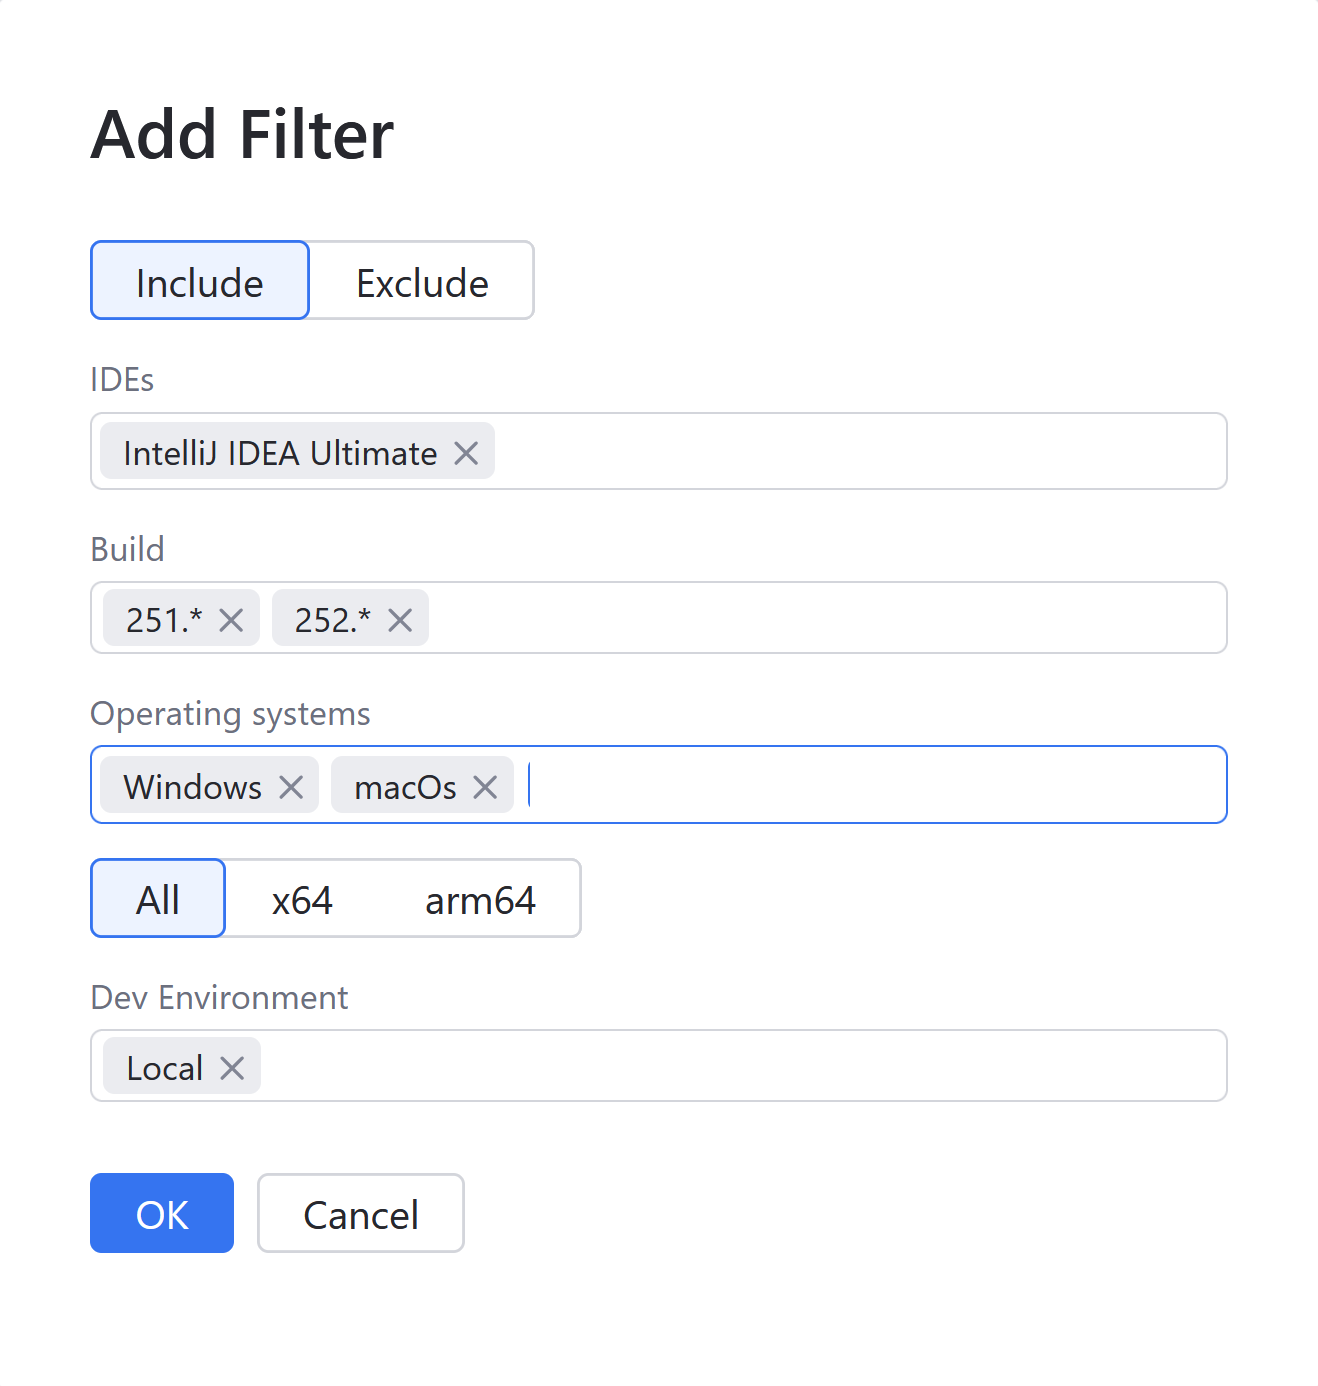Select the macOs tag label

pos(404,786)
